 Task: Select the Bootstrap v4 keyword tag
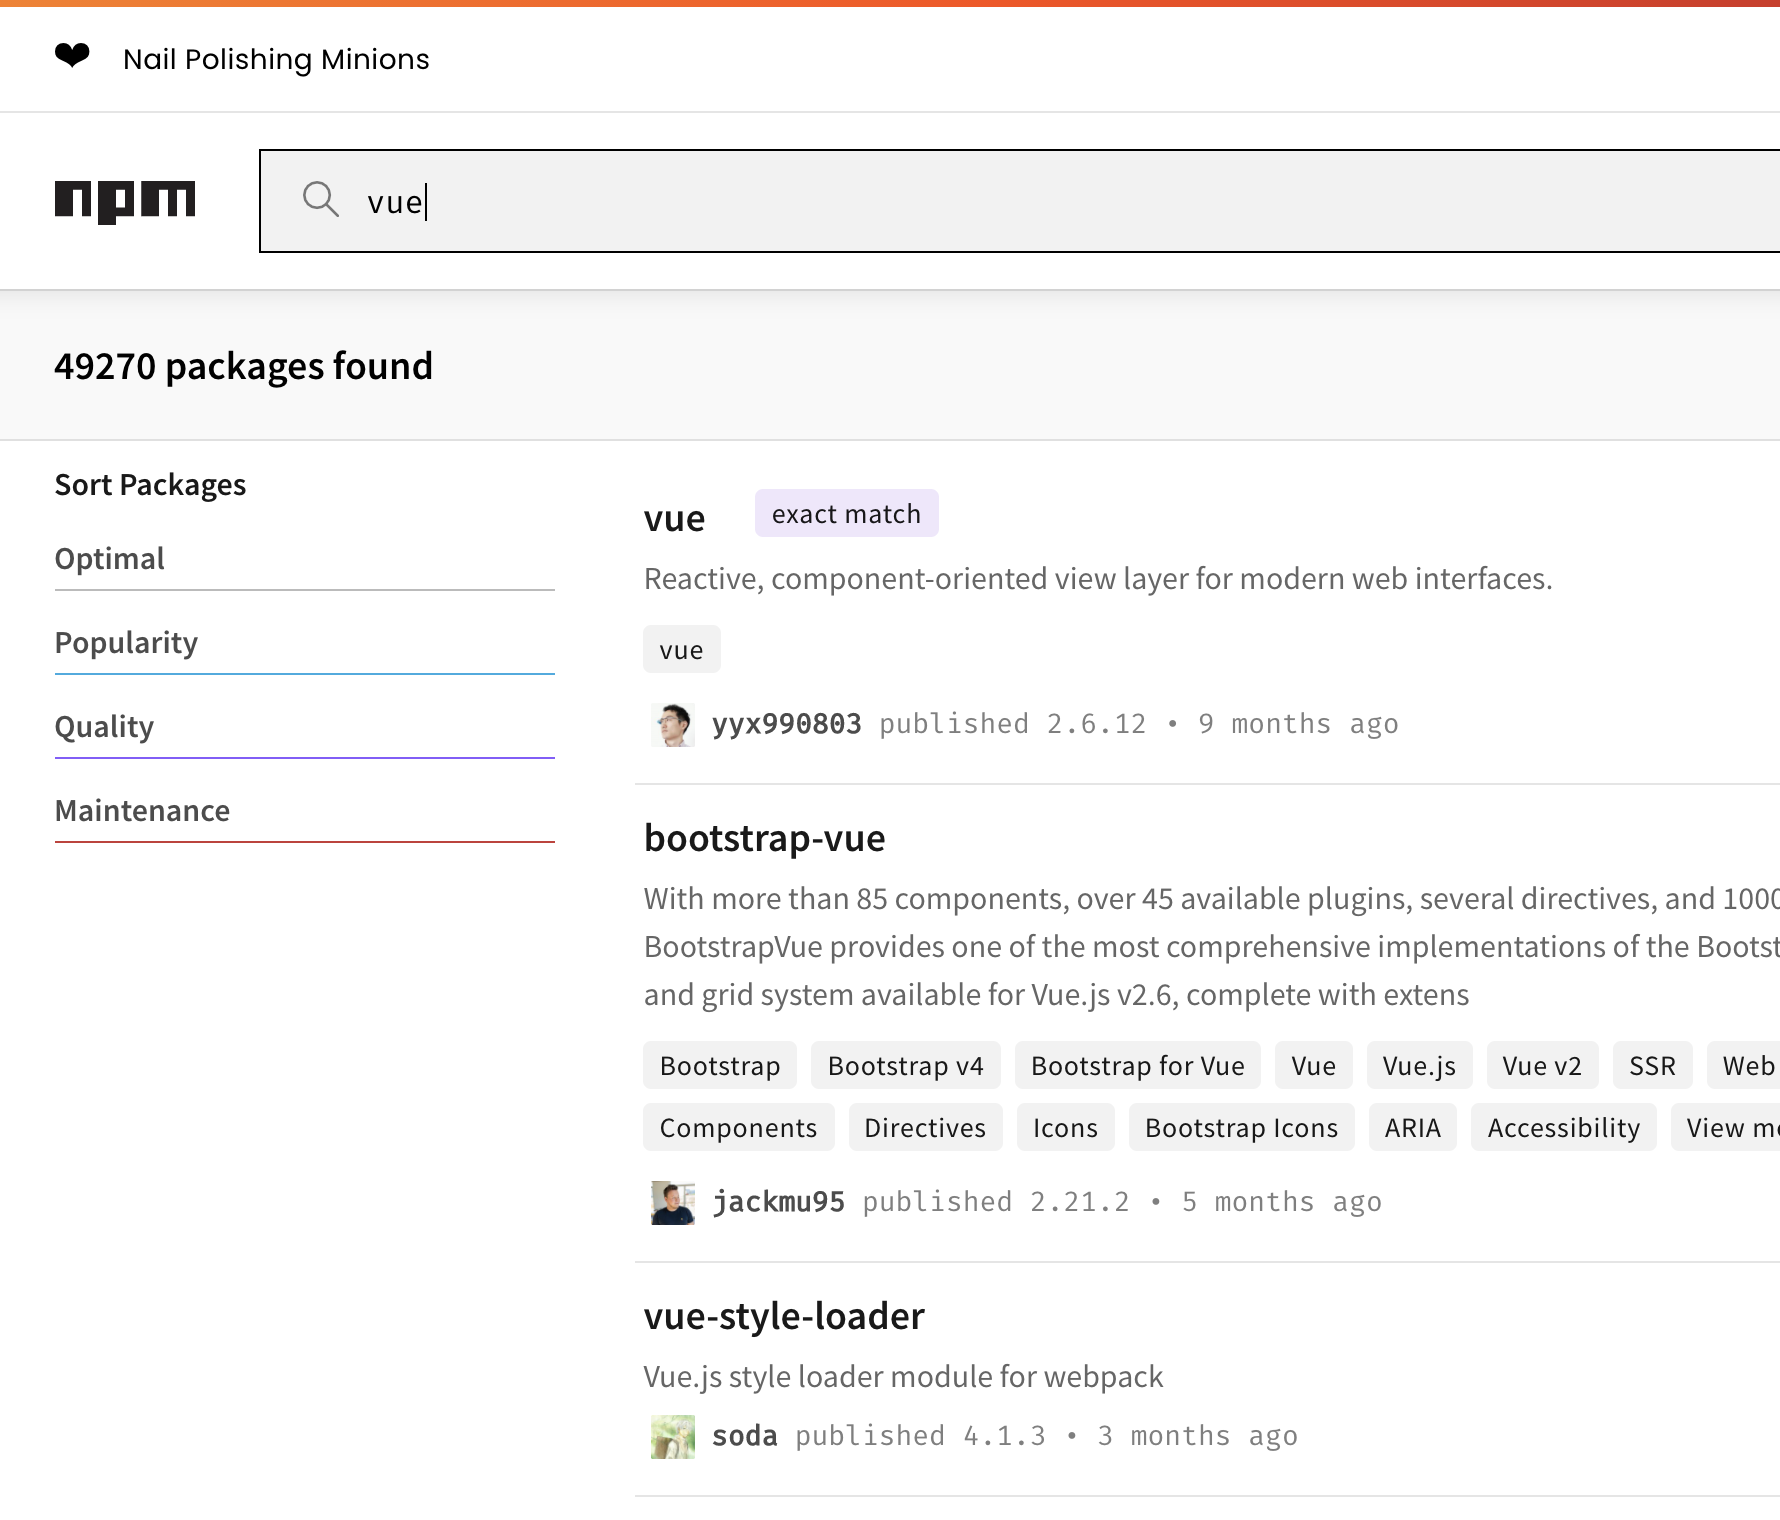tap(906, 1066)
